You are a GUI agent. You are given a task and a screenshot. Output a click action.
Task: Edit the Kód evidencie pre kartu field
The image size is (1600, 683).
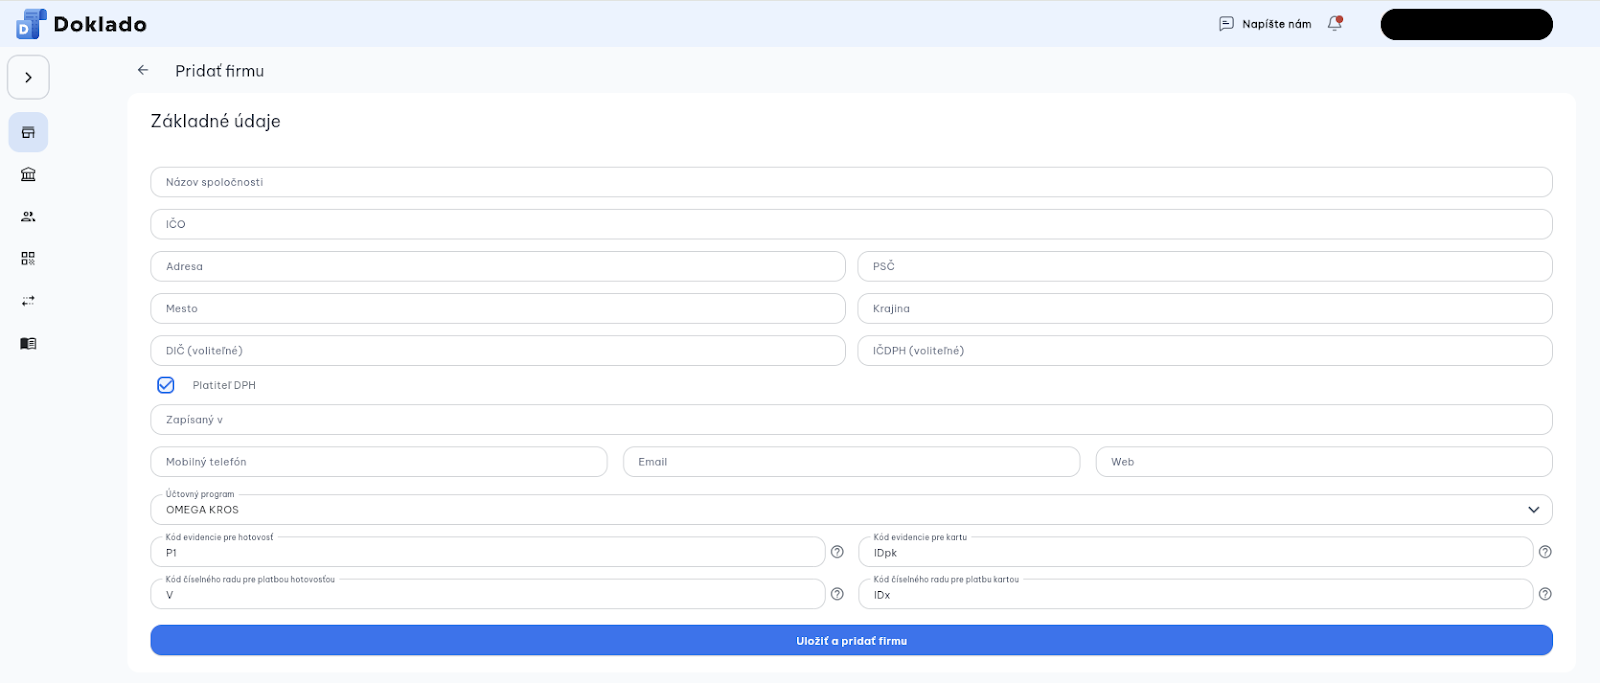pos(1196,552)
